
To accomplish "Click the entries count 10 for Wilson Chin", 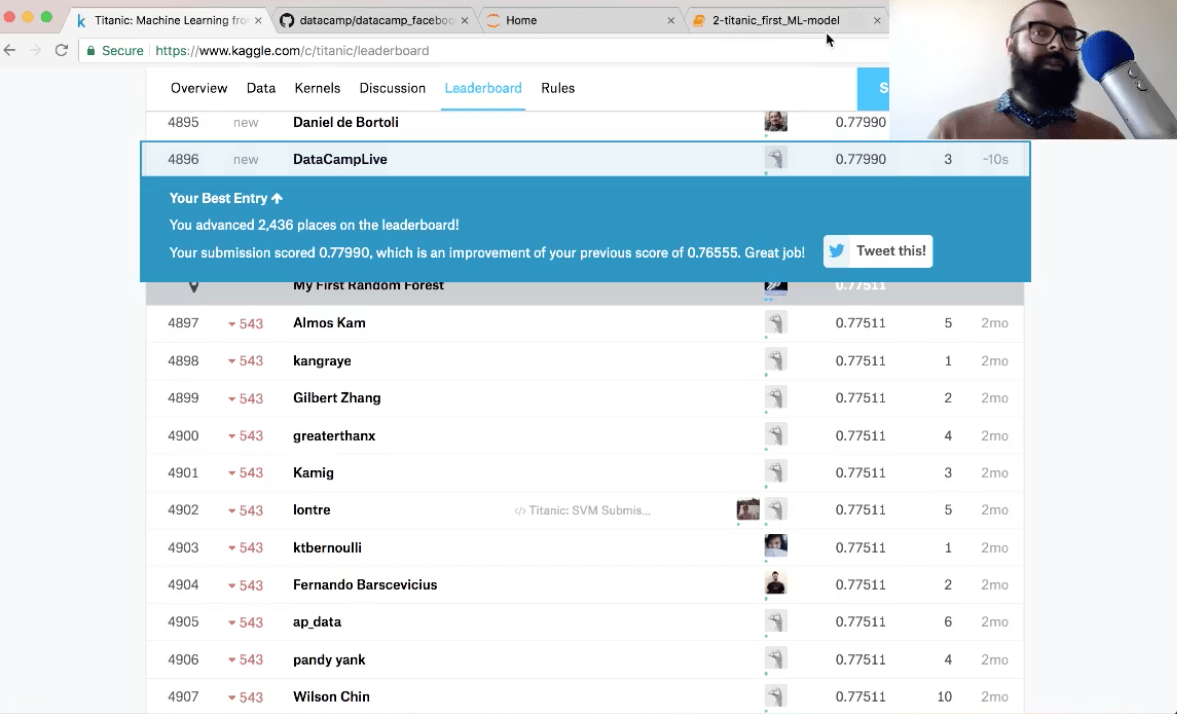I will tap(944, 697).
